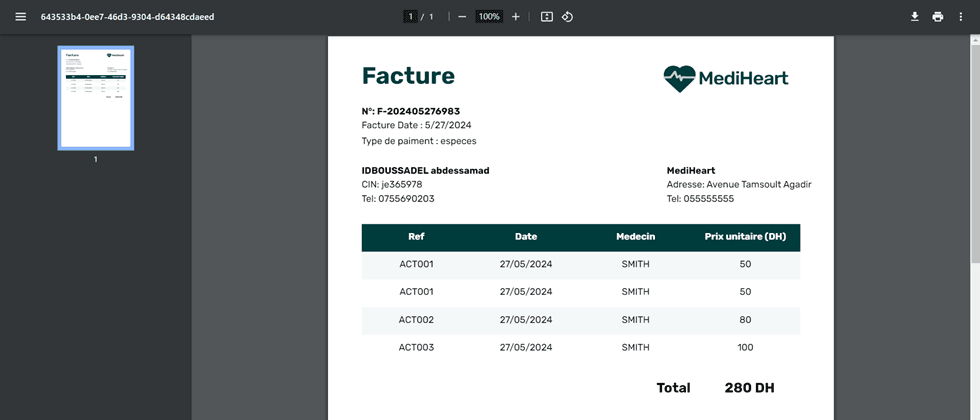
Task: Click the zoom out minus icon
Action: (462, 17)
